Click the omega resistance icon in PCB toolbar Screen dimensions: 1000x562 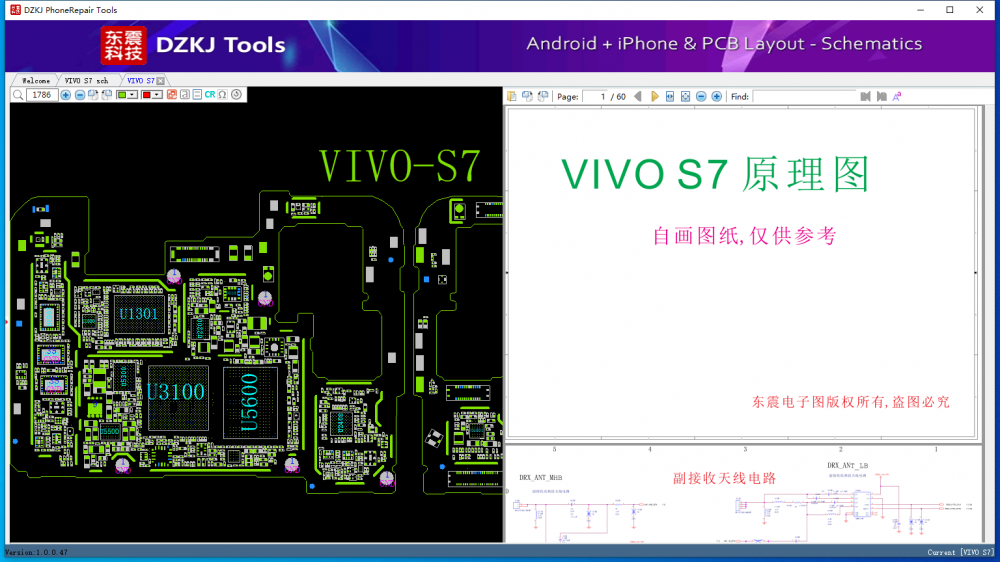coord(223,95)
